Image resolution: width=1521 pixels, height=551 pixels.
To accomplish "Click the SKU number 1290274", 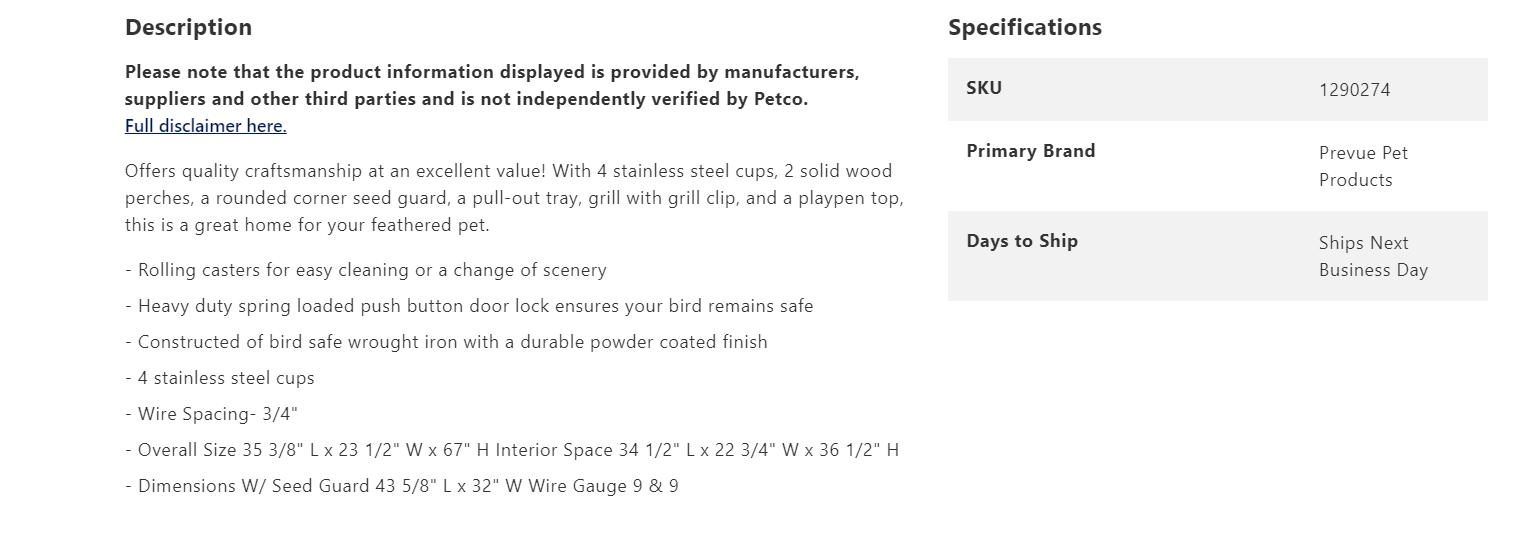I will [x=1354, y=90].
